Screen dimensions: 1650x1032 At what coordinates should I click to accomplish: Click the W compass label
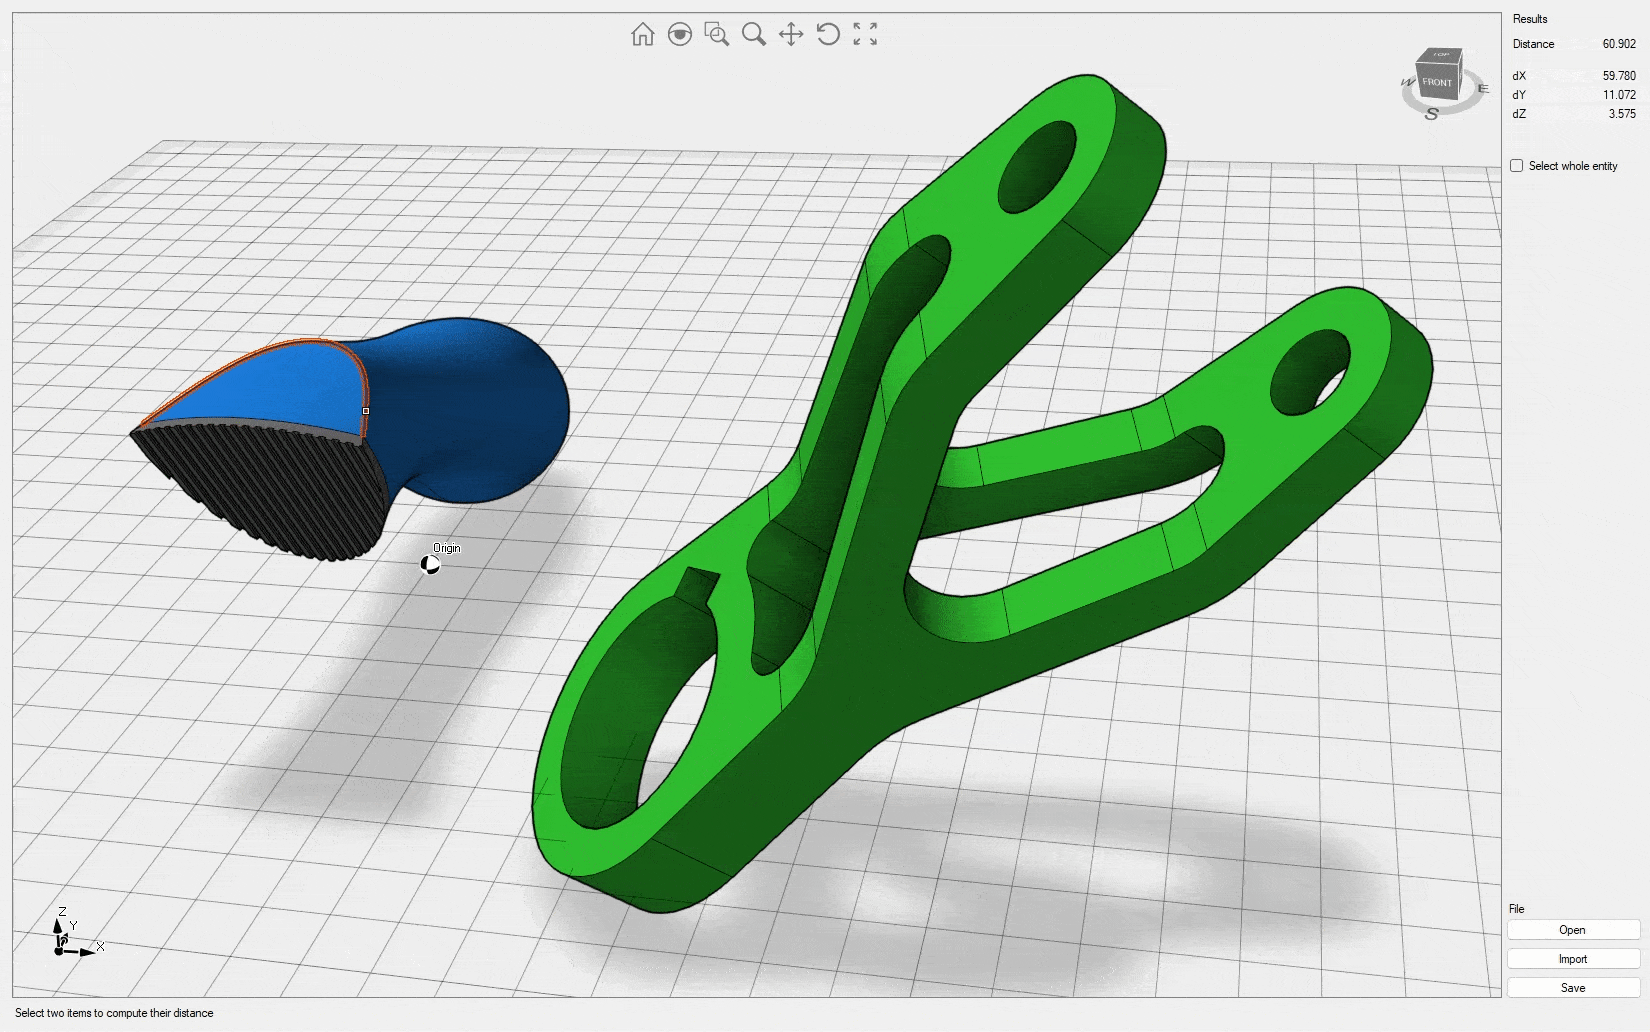[1408, 82]
